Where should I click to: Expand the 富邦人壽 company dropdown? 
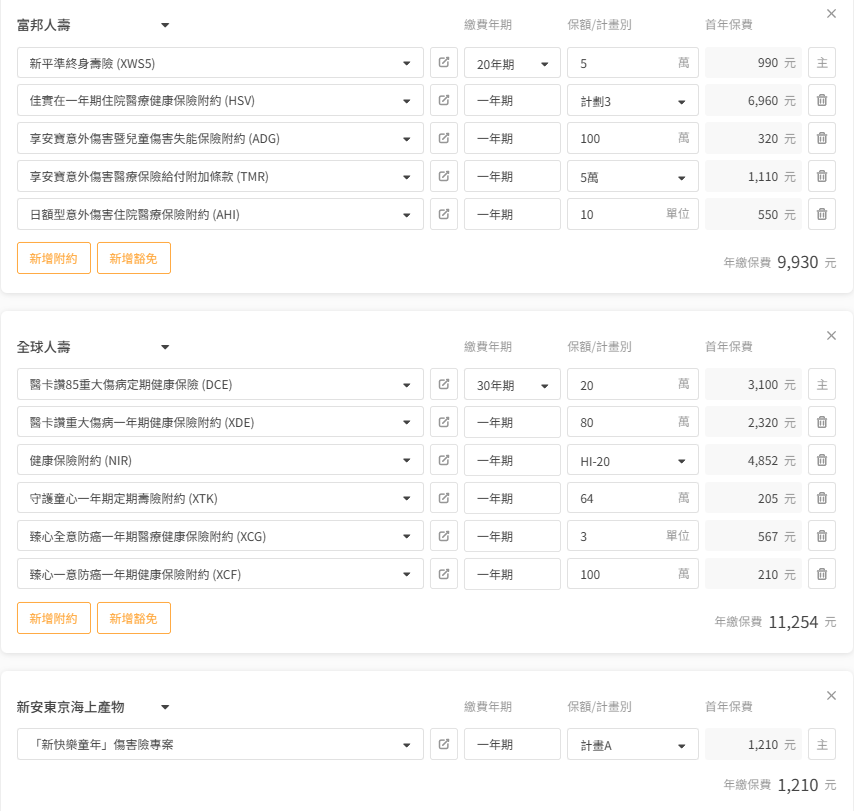[x=165, y=25]
